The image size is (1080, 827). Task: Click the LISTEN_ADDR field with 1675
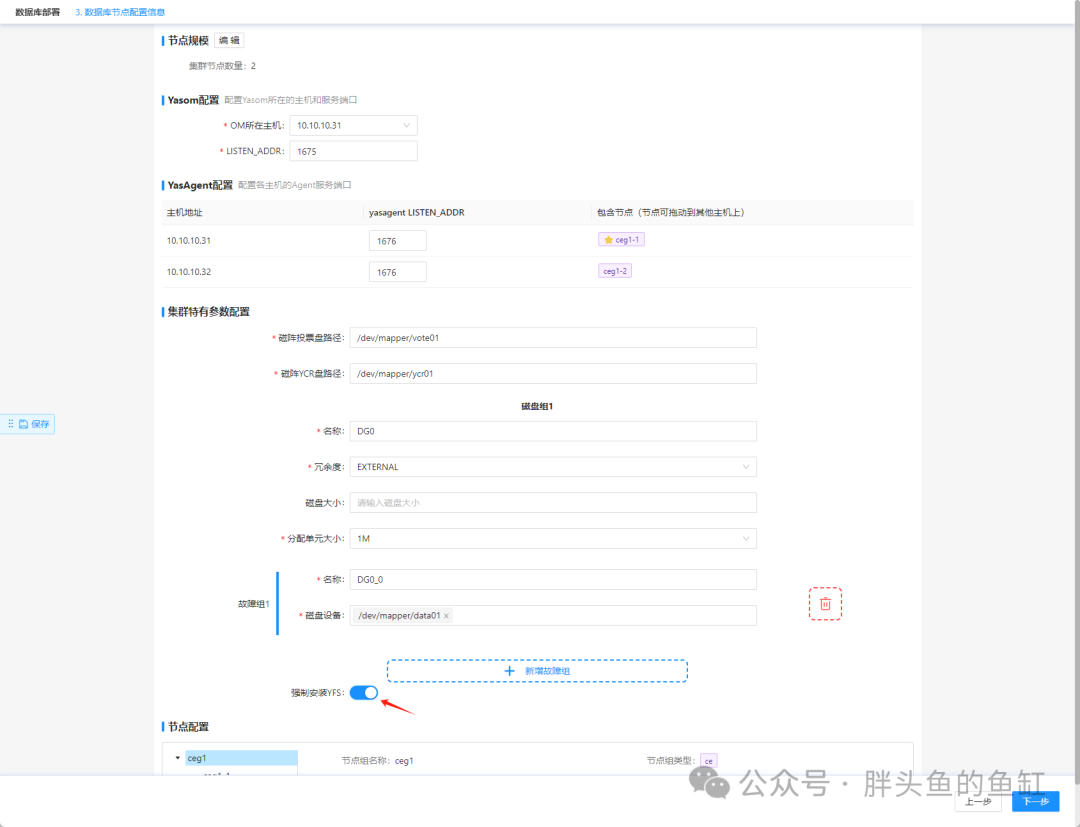(x=353, y=151)
